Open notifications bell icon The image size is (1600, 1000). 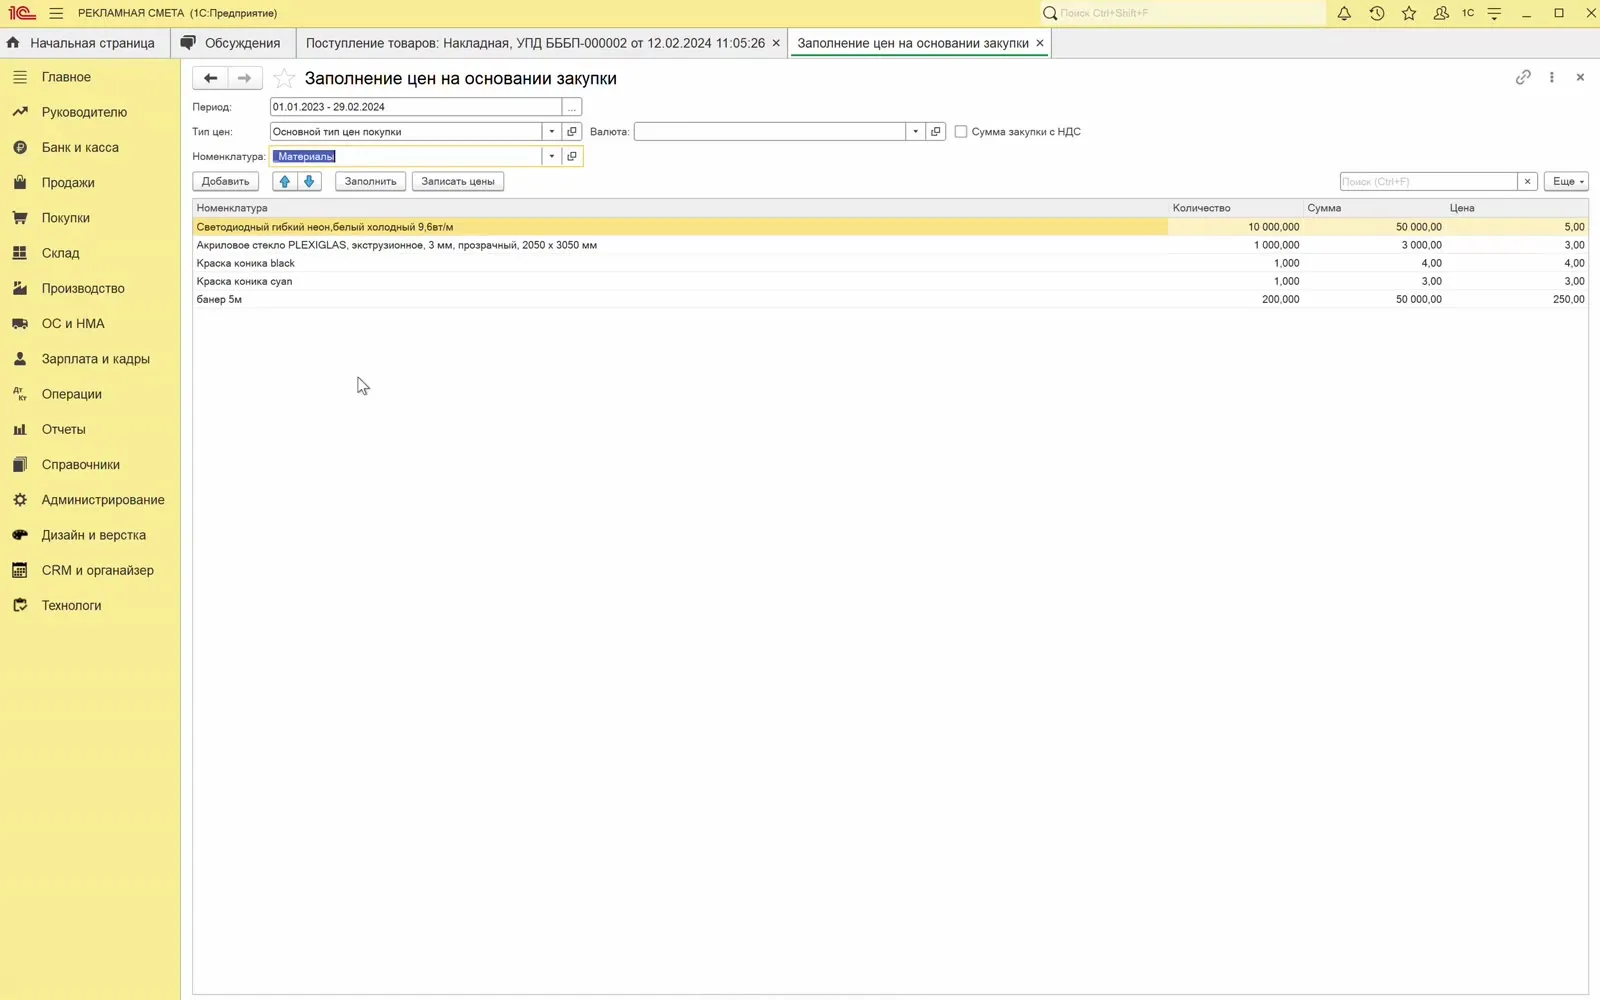coord(1344,13)
